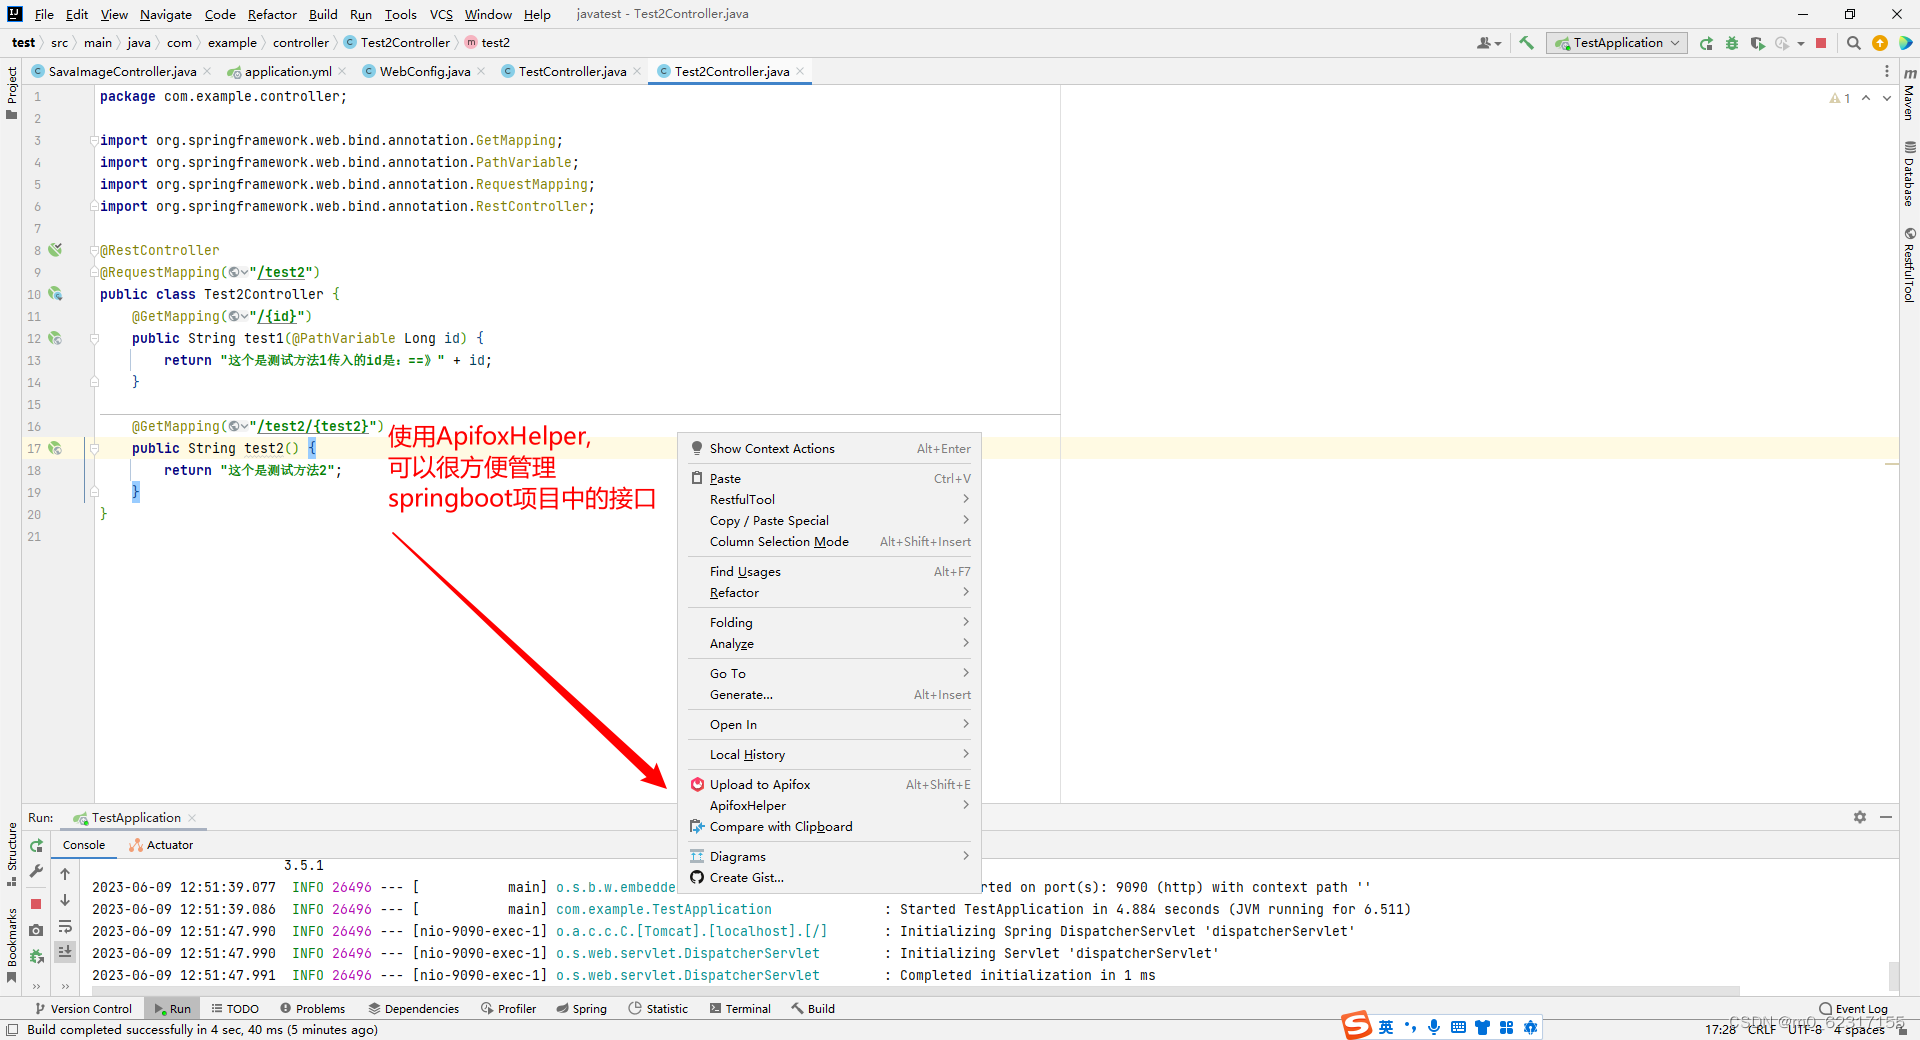
Task: Collapse the test1 method via gutter arrow
Action: pyautogui.click(x=95, y=338)
